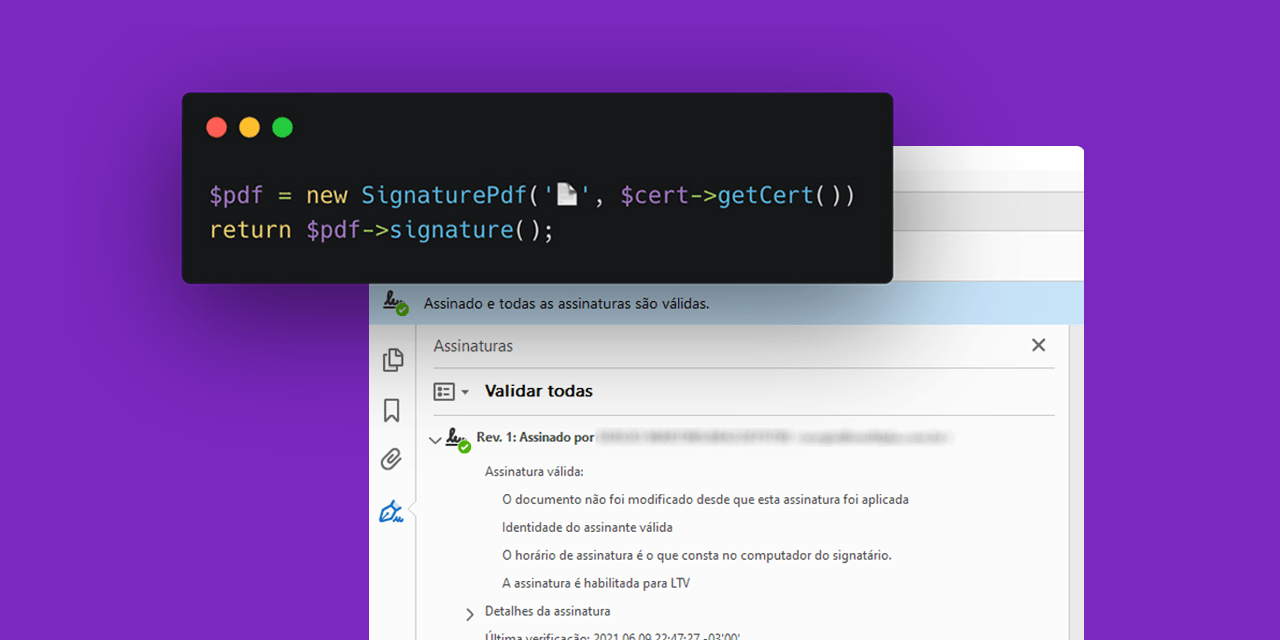
Task: Click the red dot in code window
Action: pyautogui.click(x=216, y=127)
